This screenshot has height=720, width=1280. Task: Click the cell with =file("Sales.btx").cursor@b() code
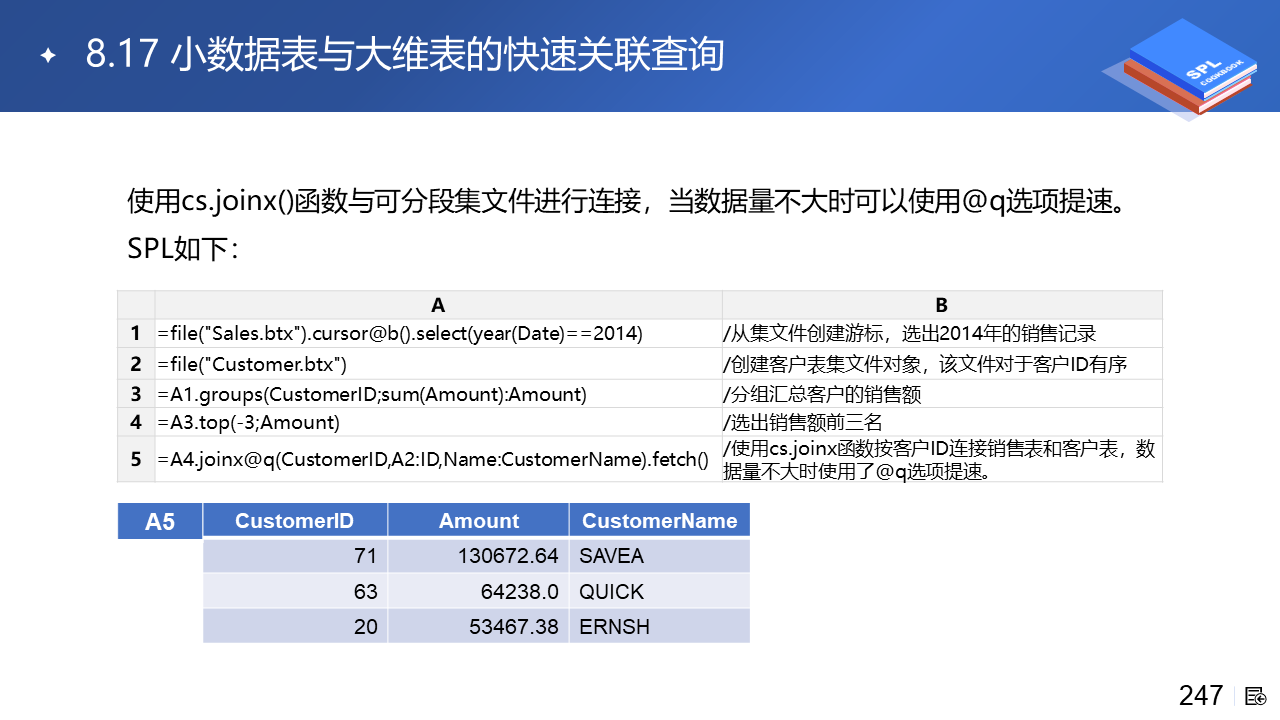438,333
